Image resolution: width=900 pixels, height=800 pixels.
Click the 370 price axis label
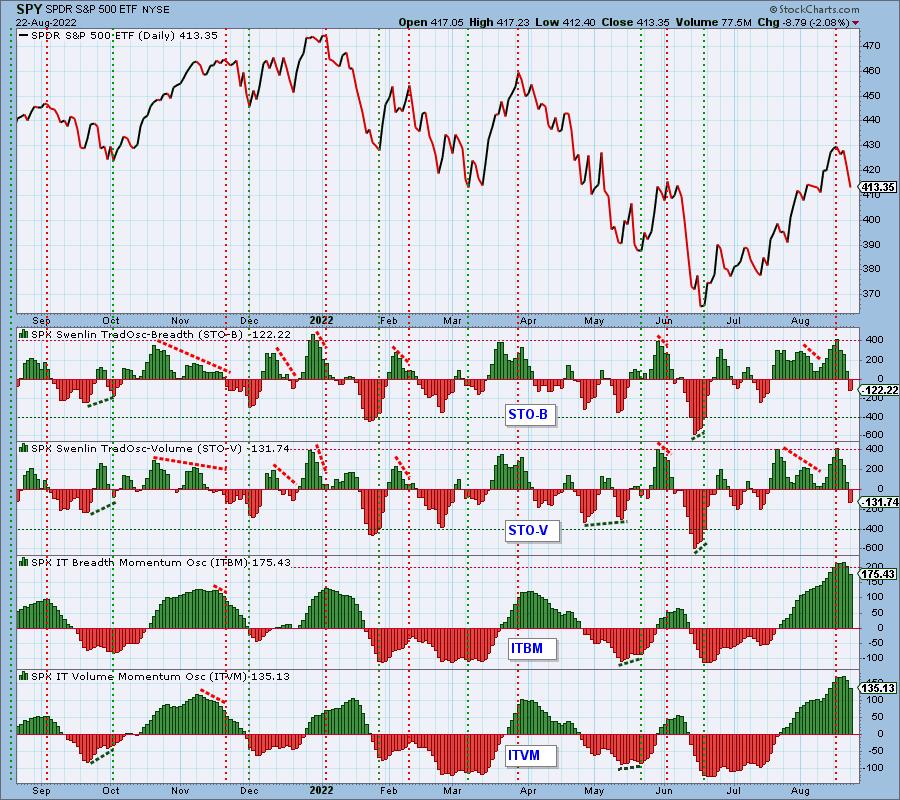(871, 293)
